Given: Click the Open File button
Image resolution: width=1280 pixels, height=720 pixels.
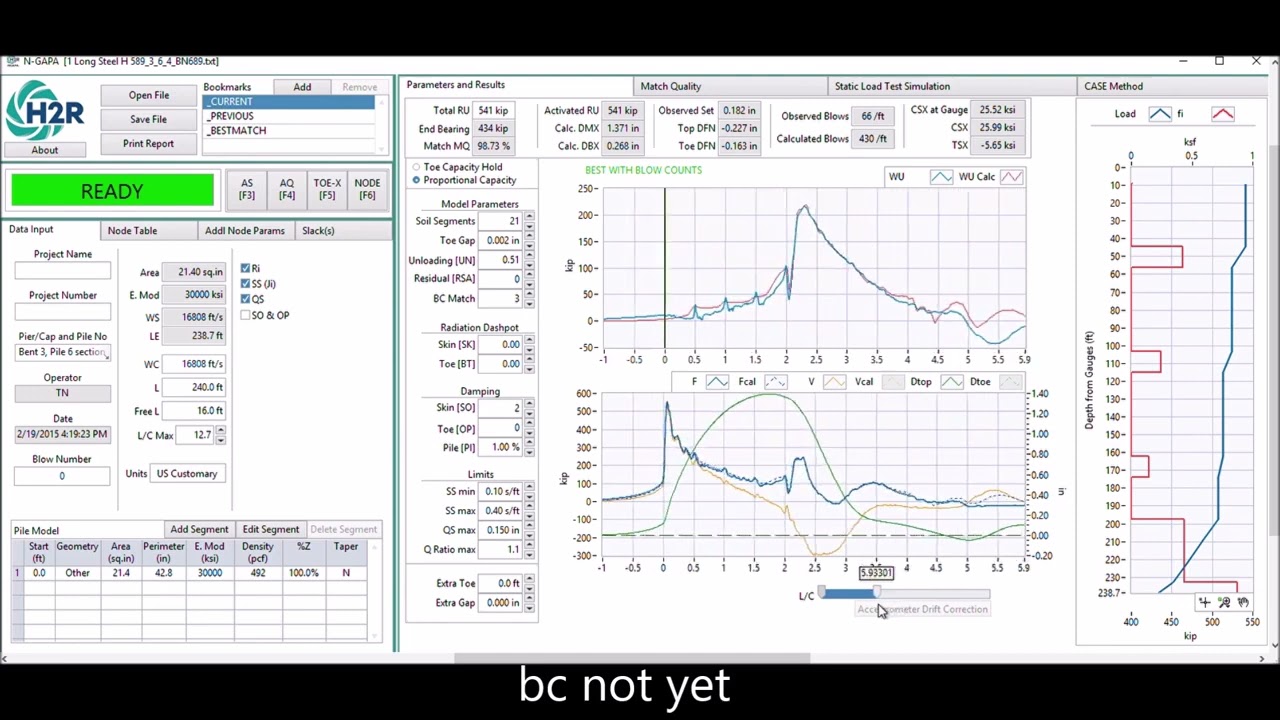Looking at the screenshot, I should (x=148, y=96).
